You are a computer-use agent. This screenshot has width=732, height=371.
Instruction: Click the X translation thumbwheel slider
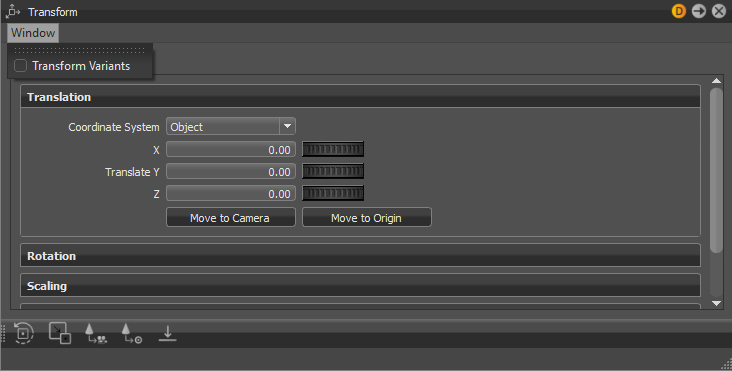click(x=333, y=149)
